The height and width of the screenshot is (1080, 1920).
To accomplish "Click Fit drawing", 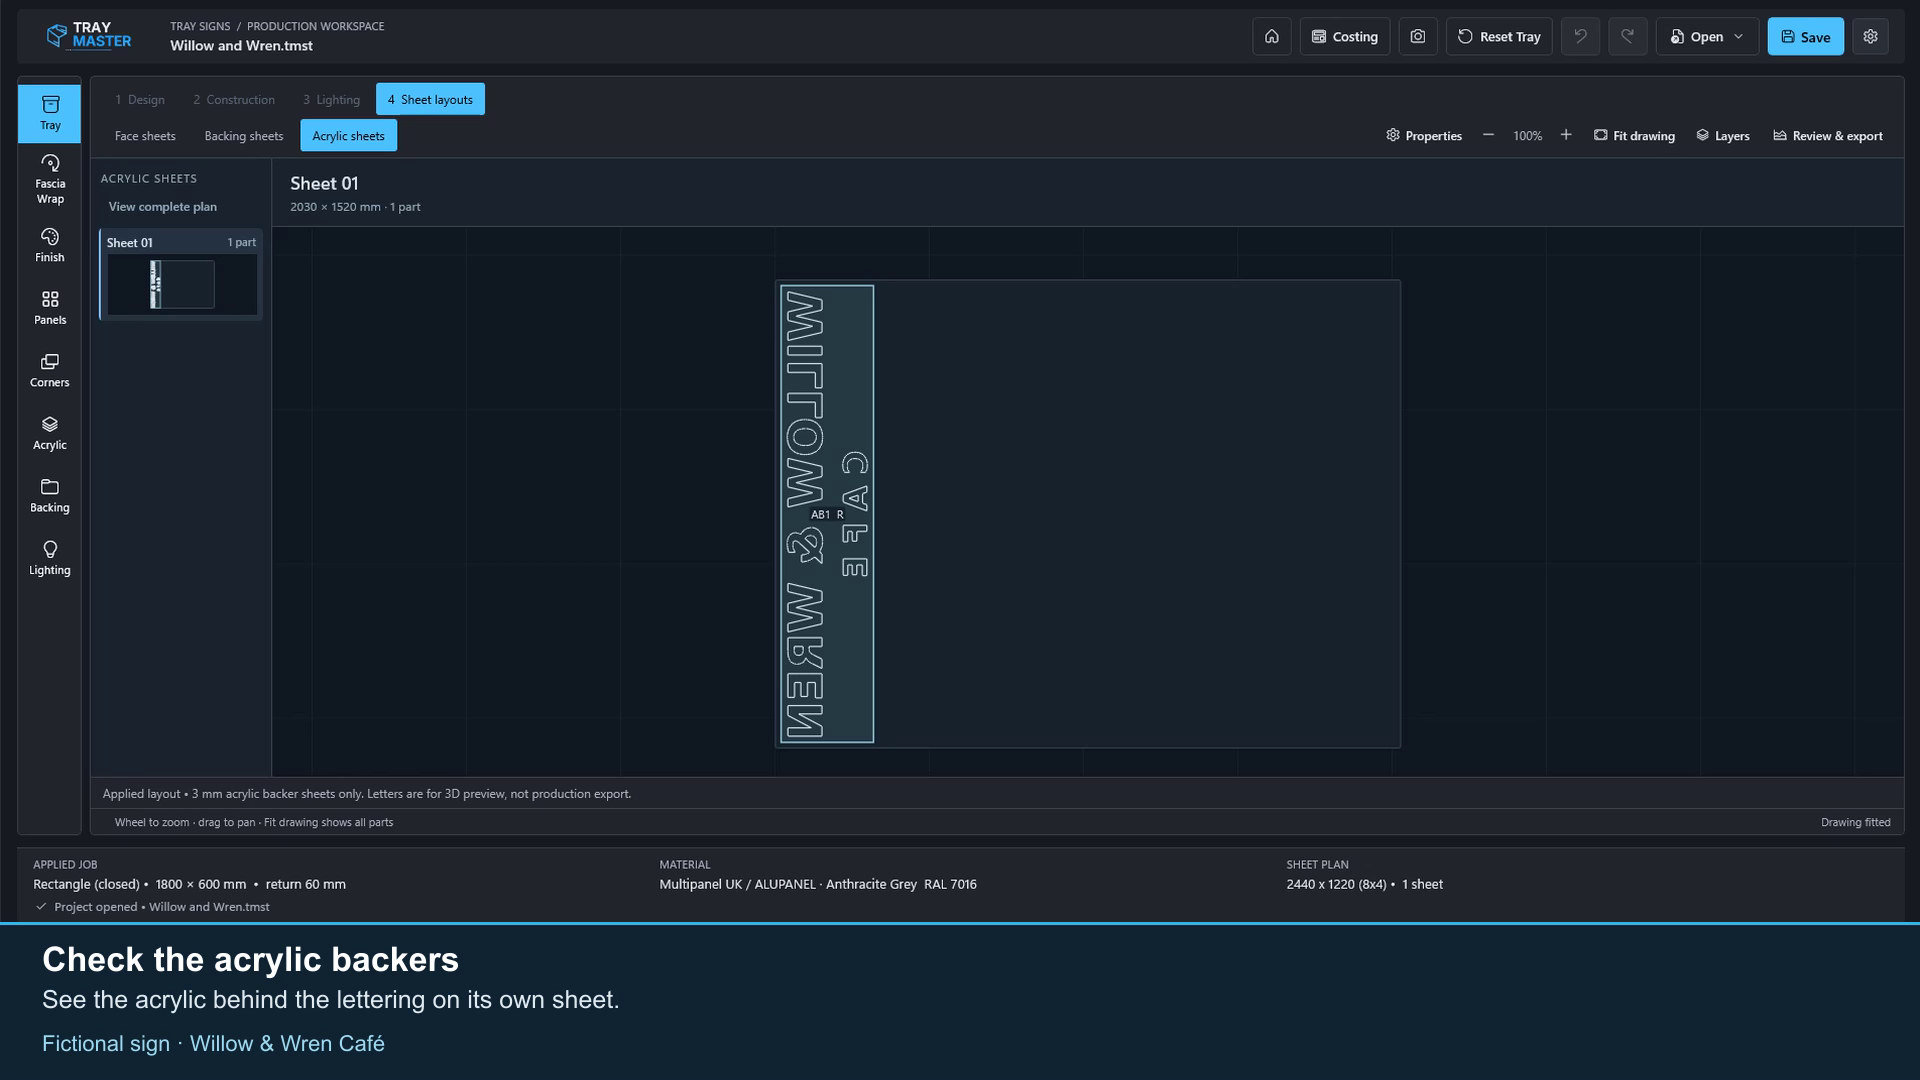I will pyautogui.click(x=1634, y=135).
